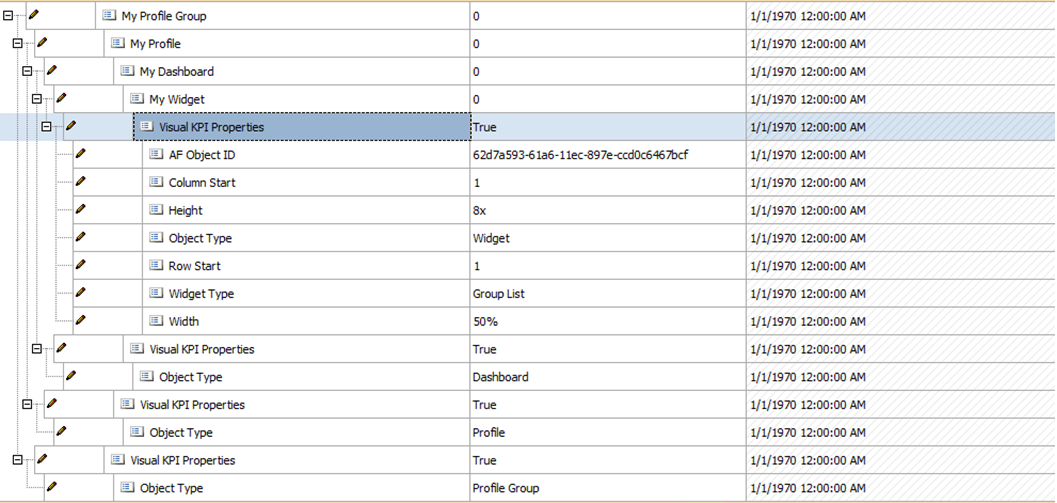Collapse the My Profile node
Viewport: 1057px width, 503px height.
[17, 44]
